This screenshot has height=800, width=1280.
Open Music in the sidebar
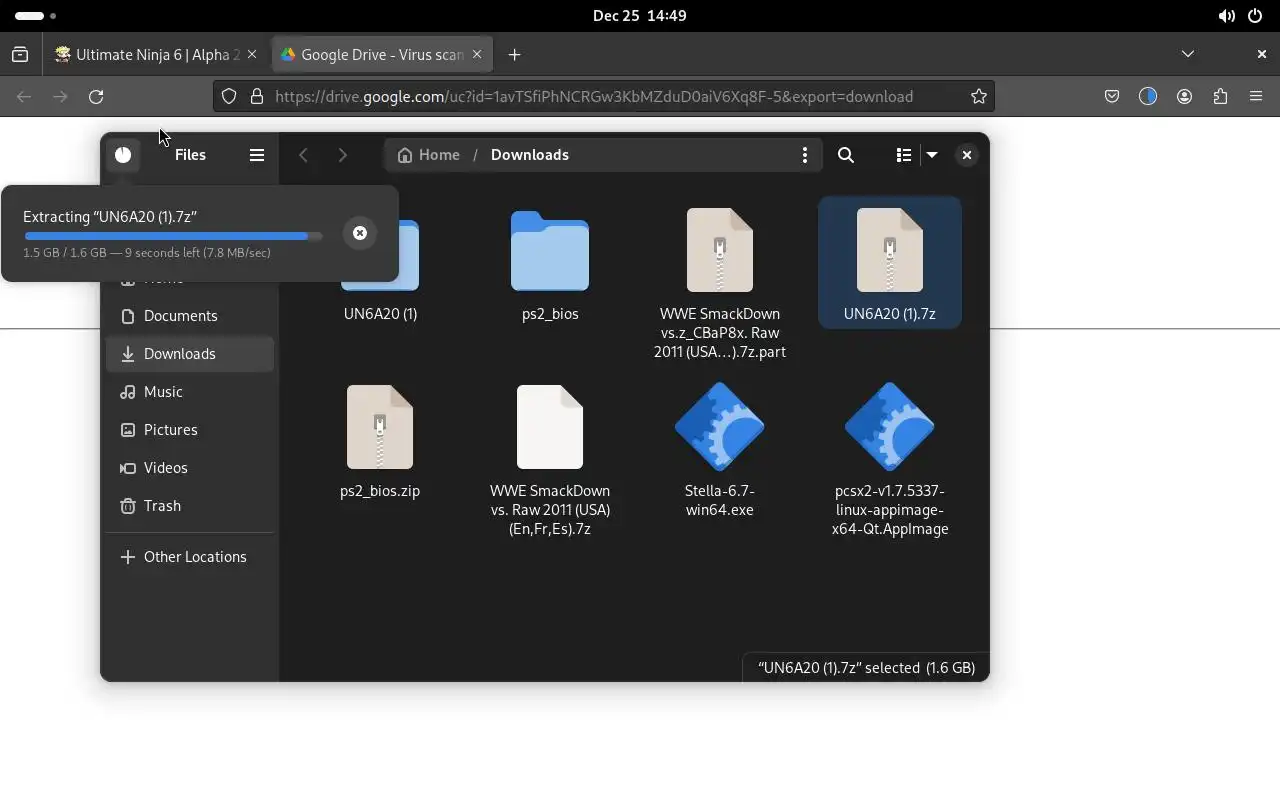tap(190, 392)
